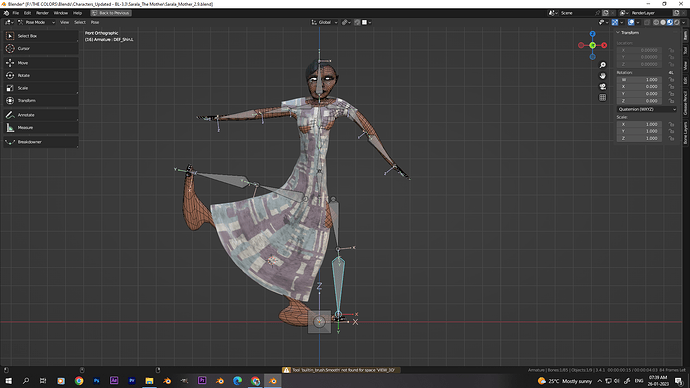Open the Pose menu in viewport header

pos(95,22)
